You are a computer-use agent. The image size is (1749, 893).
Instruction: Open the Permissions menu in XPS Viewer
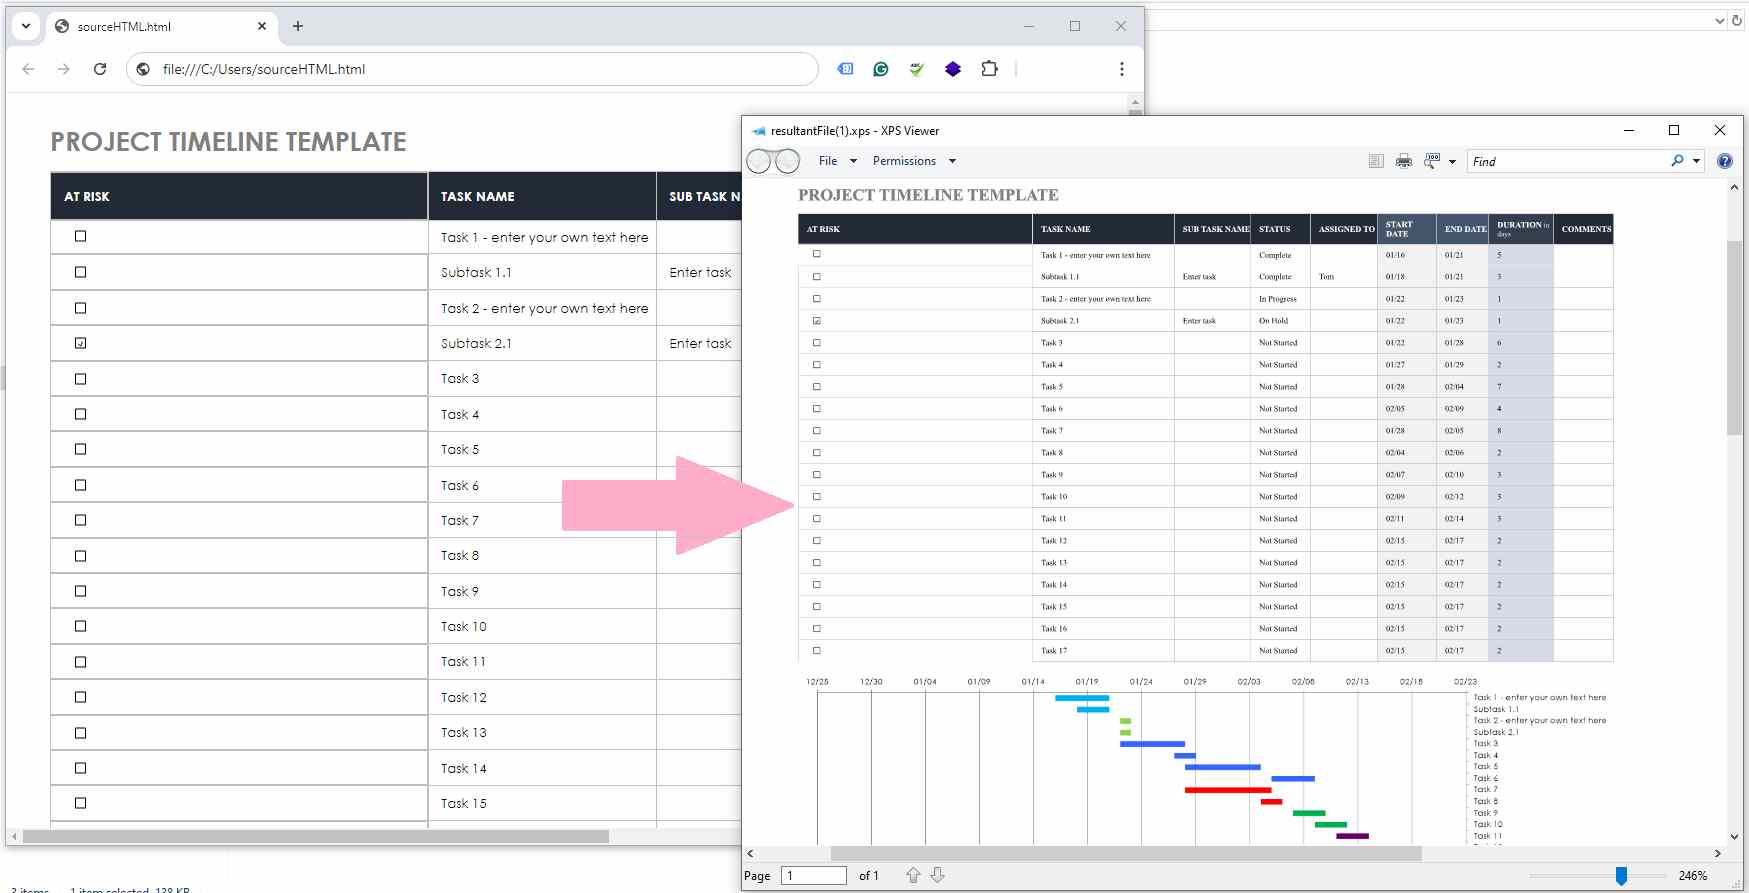[904, 161]
